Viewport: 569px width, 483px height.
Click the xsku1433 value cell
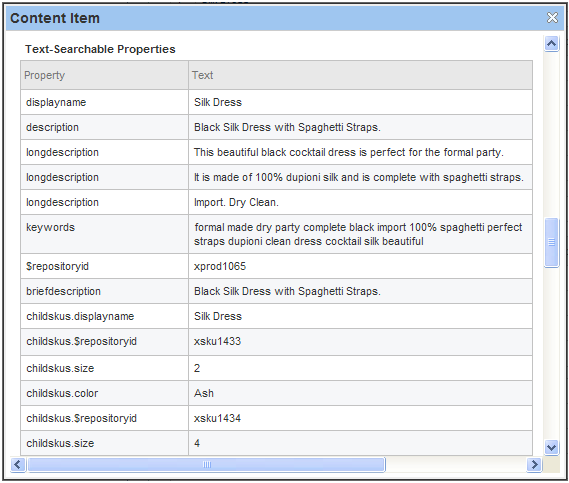pos(360,341)
